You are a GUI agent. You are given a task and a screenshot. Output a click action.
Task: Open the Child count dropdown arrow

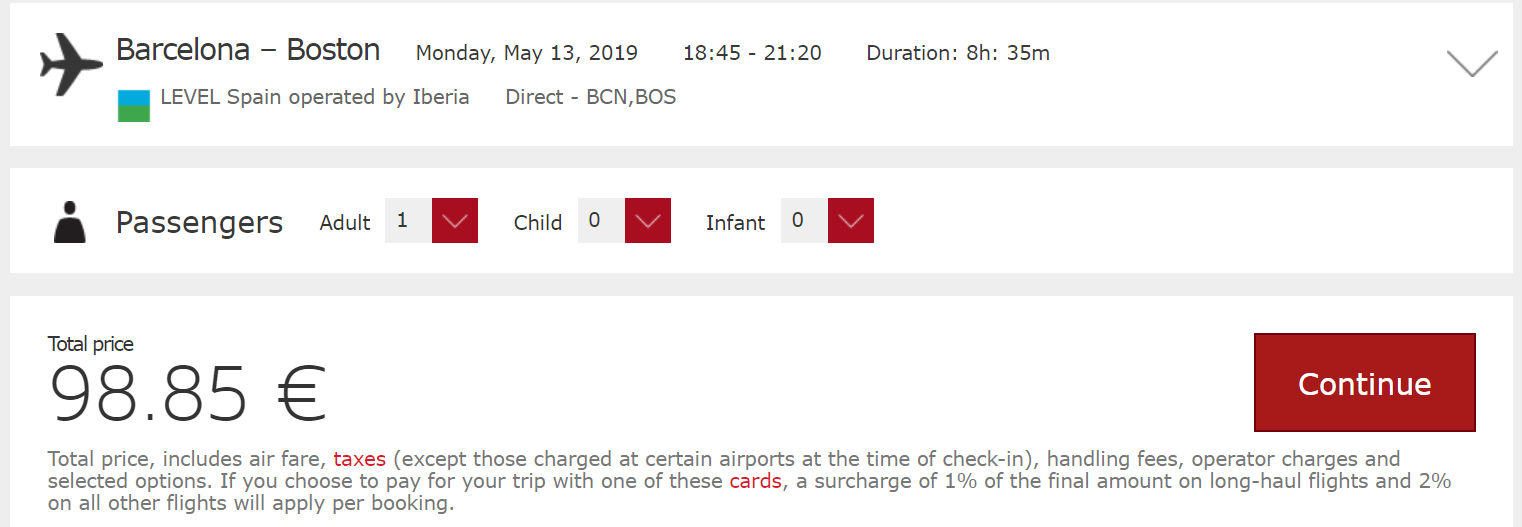647,221
